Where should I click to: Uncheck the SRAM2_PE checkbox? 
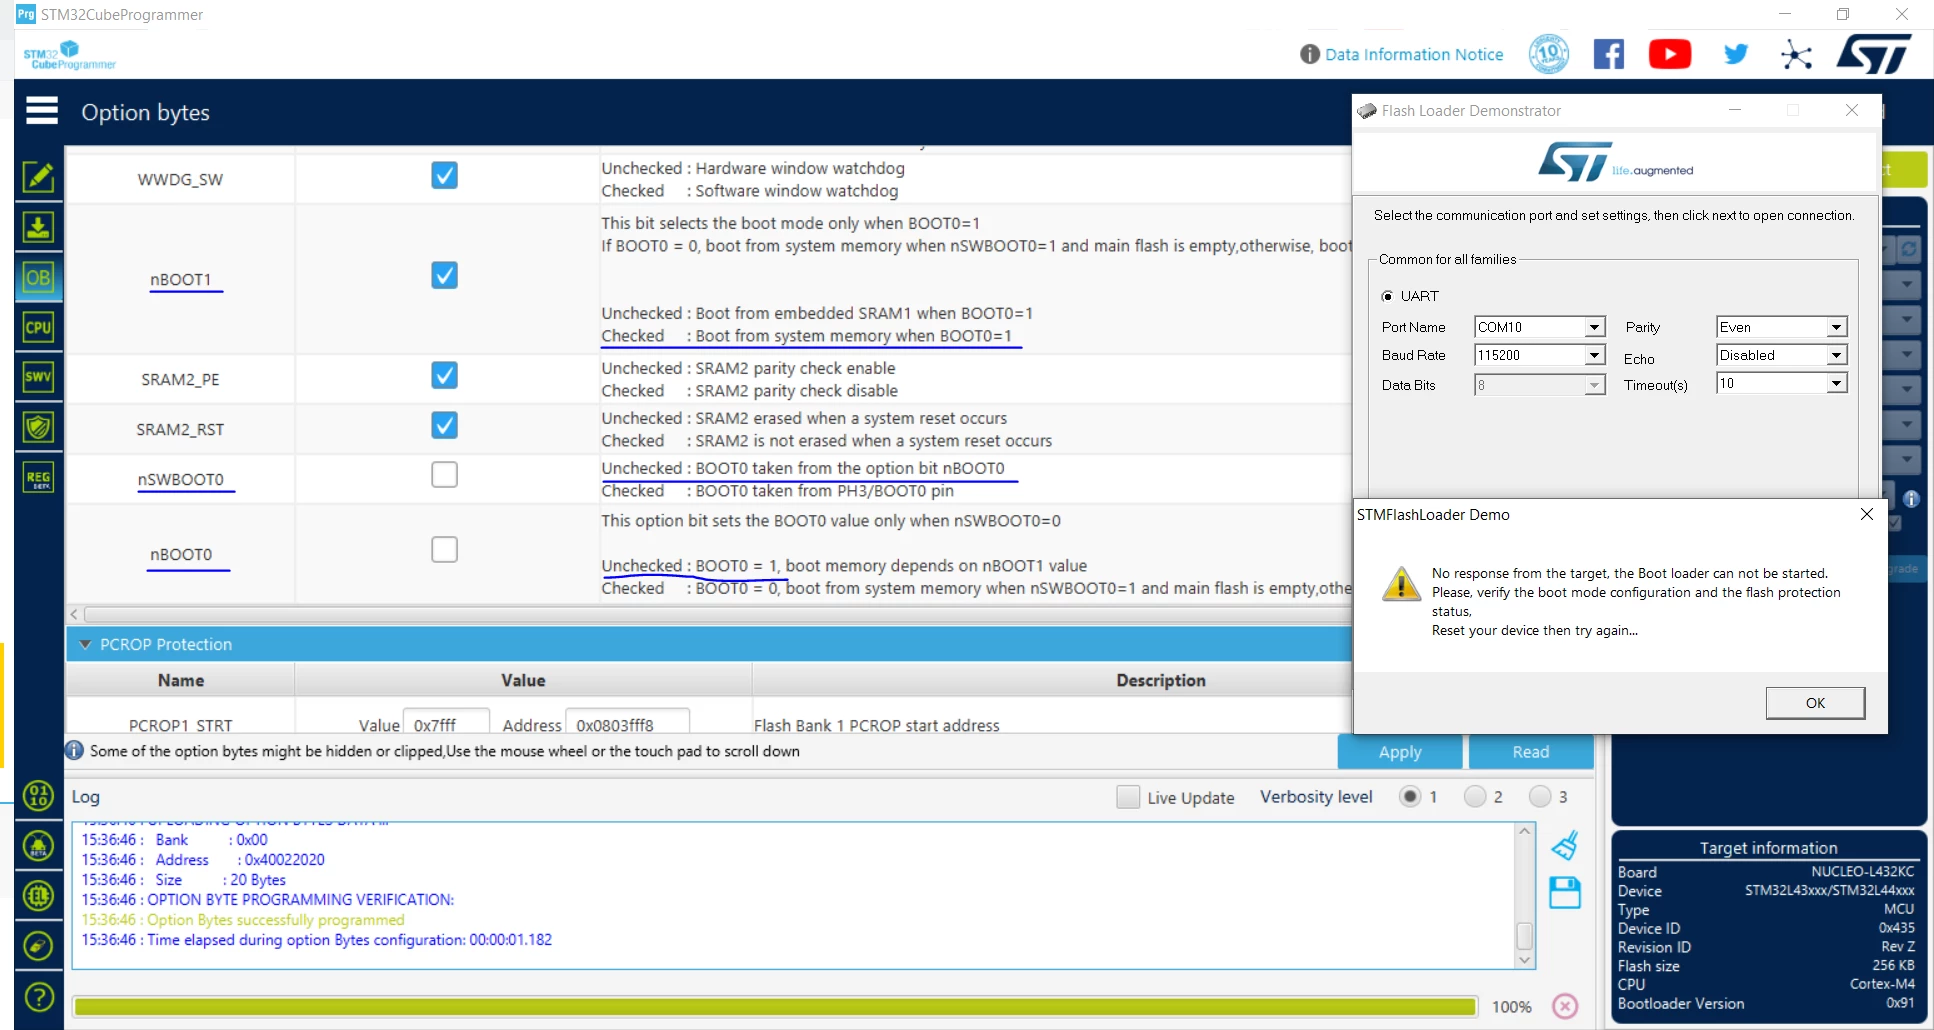click(444, 375)
